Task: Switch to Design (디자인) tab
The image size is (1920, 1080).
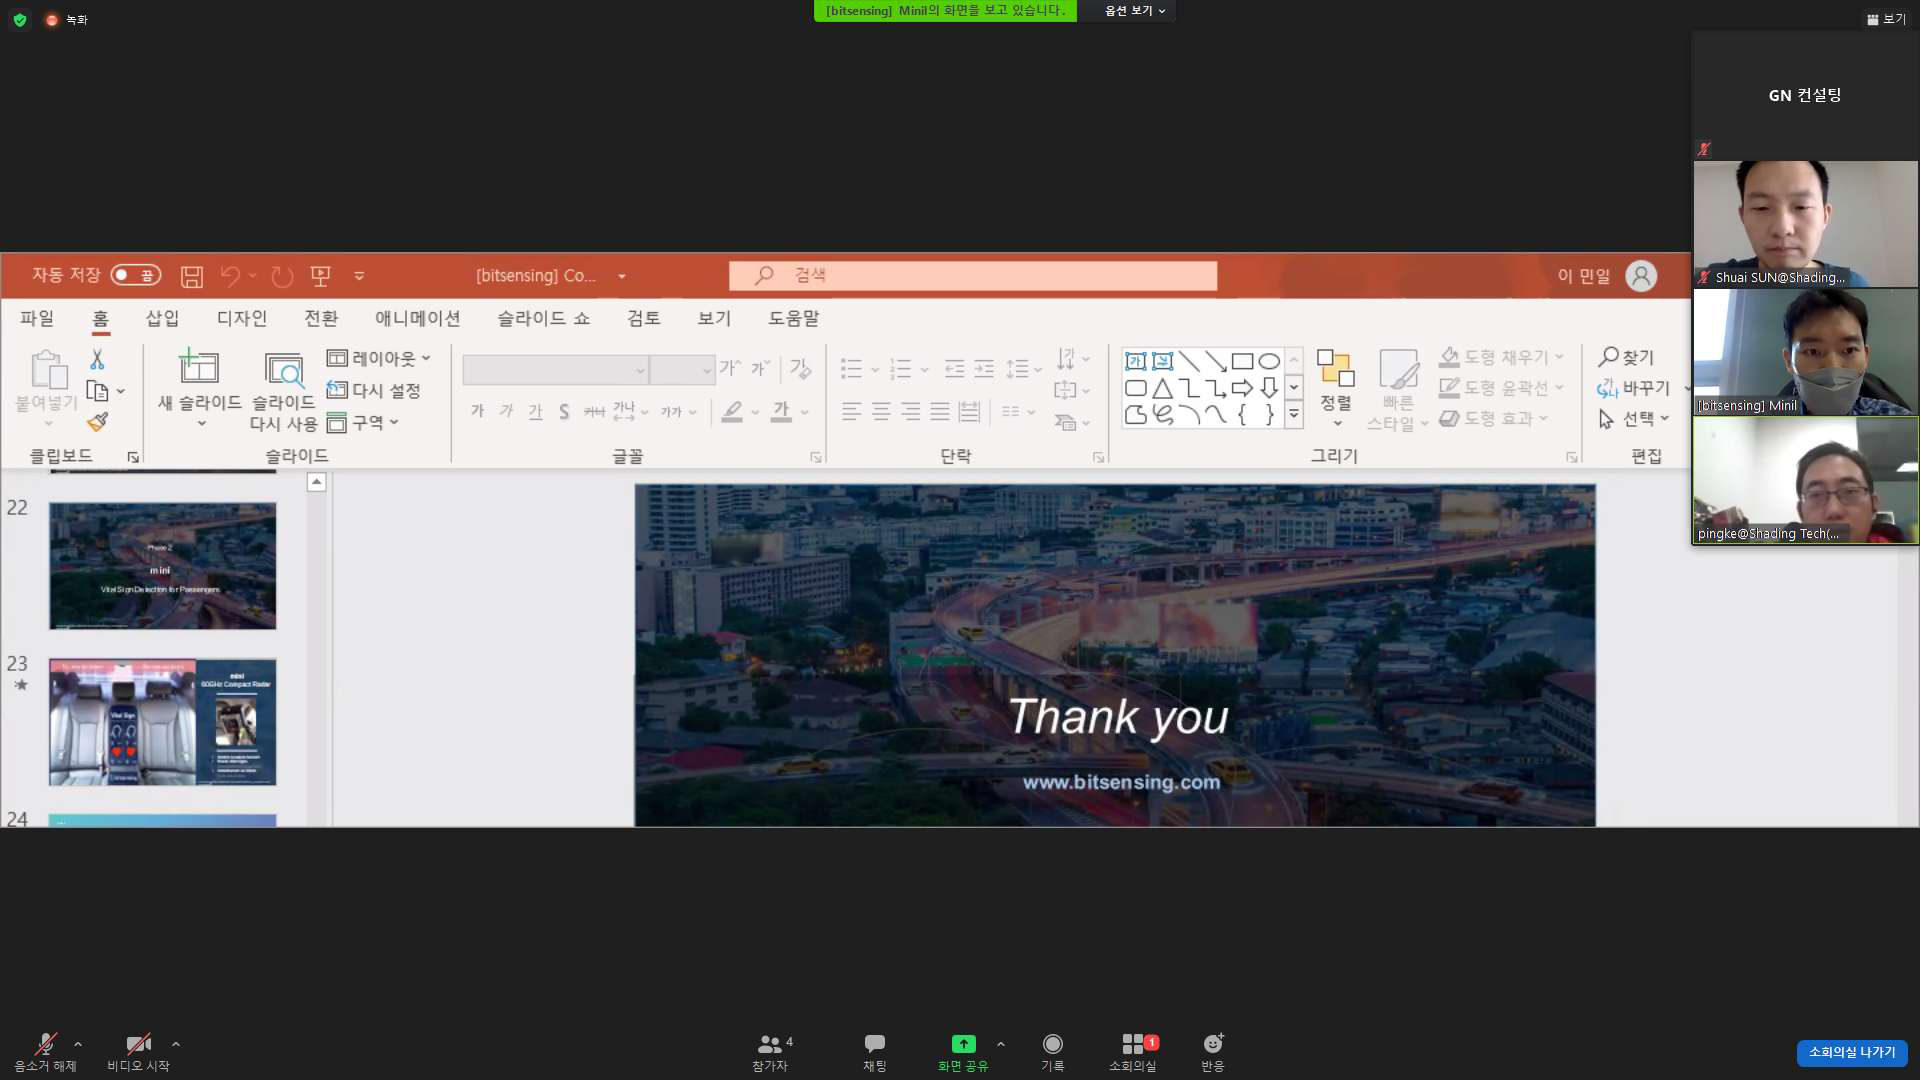Action: (242, 318)
